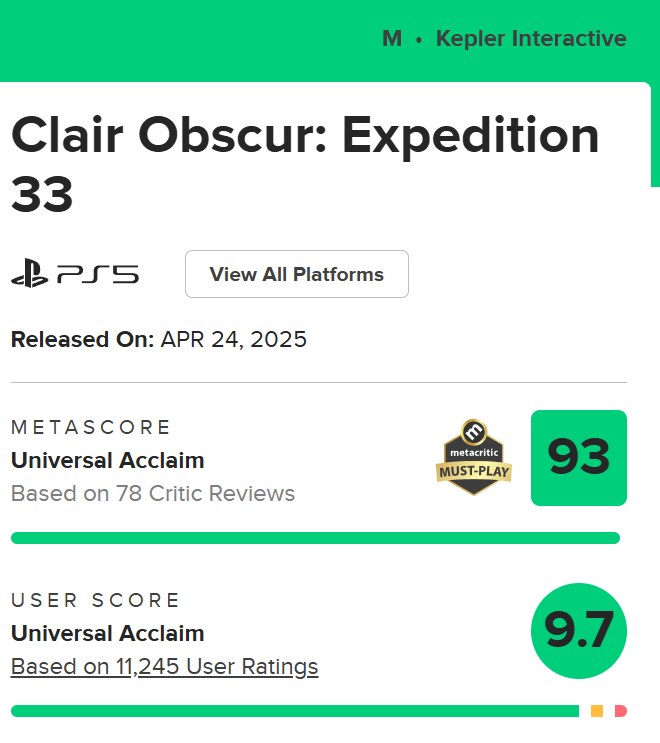Click green positive segment of user score bar

tap(294, 711)
